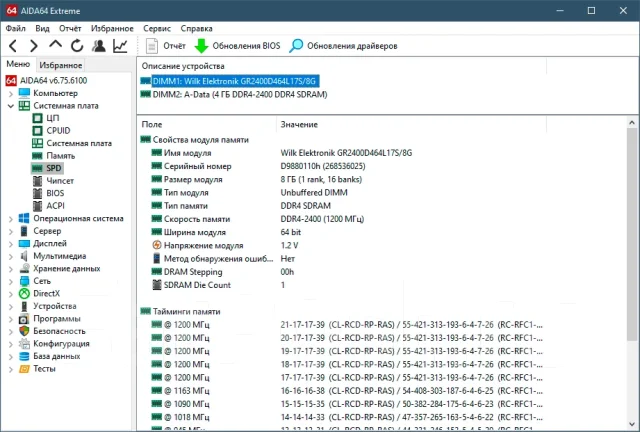This screenshot has height=432, width=640.
Task: Open the Сервис menu
Action: tap(157, 29)
